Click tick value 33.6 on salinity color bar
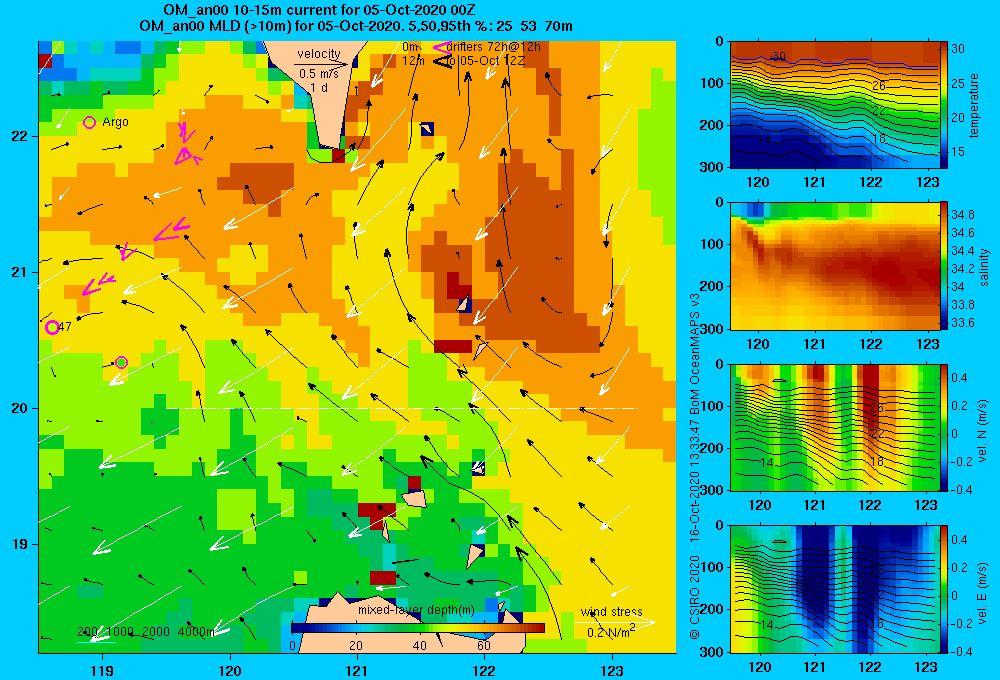The height and width of the screenshot is (680, 1000). point(962,323)
